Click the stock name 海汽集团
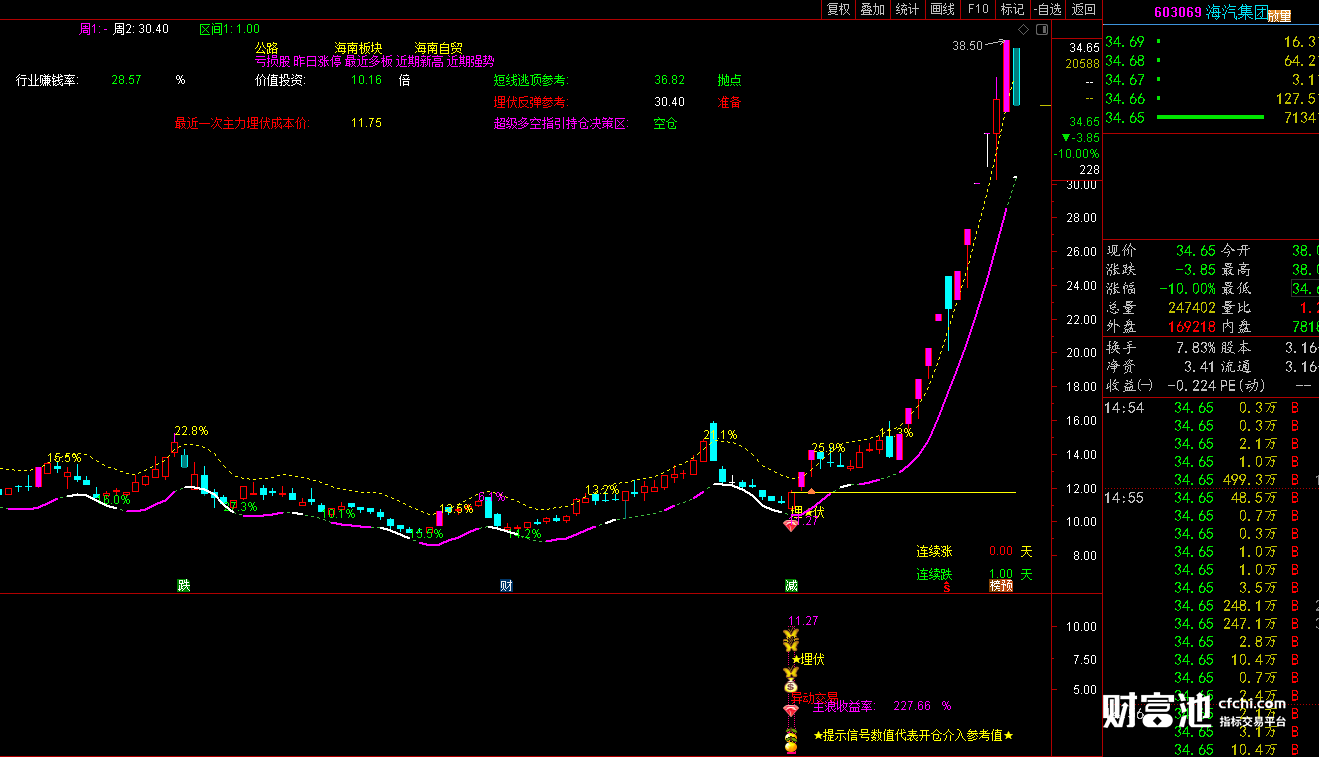 click(x=1236, y=13)
